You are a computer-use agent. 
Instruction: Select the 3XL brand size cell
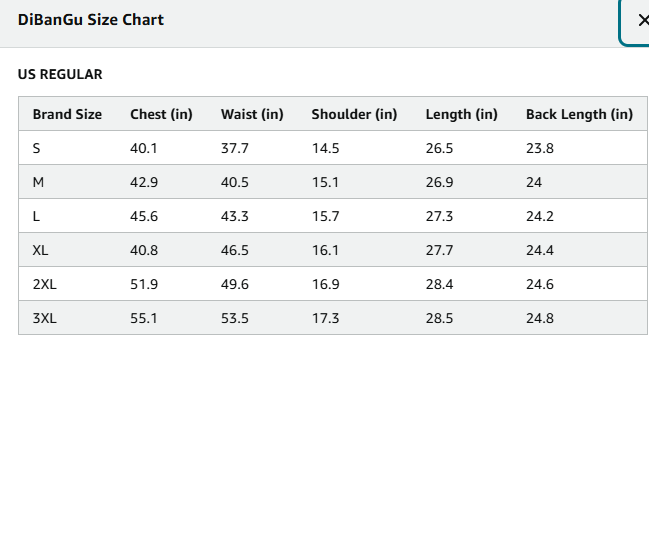tap(45, 318)
